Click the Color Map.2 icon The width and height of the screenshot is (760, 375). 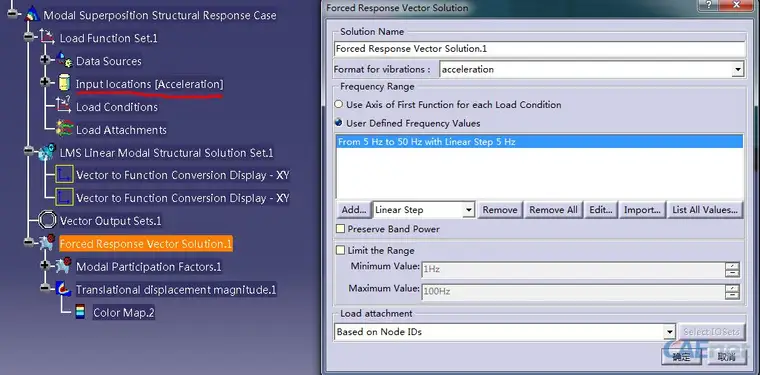(x=80, y=312)
